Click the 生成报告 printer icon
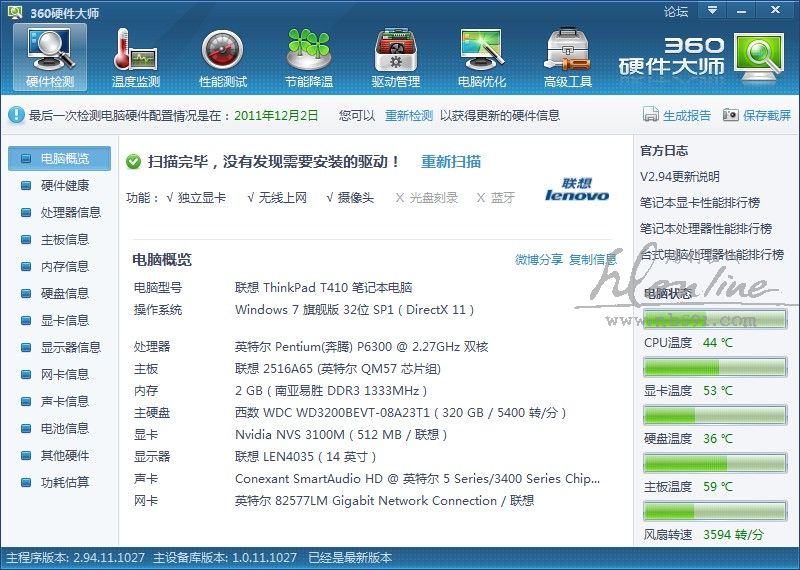Screen dimensions: 800x570 [651, 115]
